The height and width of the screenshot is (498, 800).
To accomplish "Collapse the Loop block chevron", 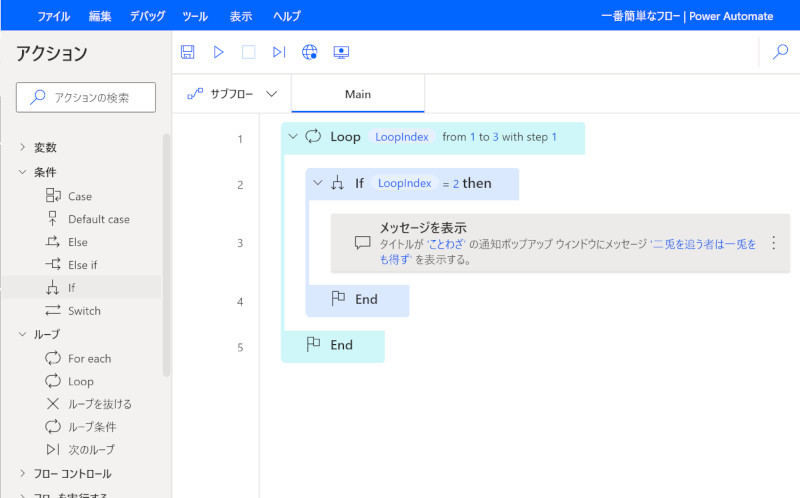I will (292, 137).
